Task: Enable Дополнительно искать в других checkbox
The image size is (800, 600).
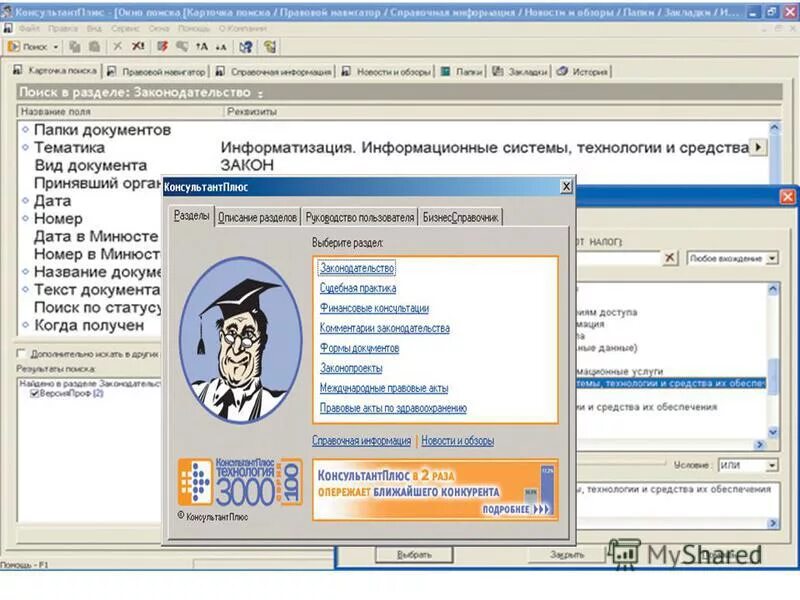Action: (21, 353)
